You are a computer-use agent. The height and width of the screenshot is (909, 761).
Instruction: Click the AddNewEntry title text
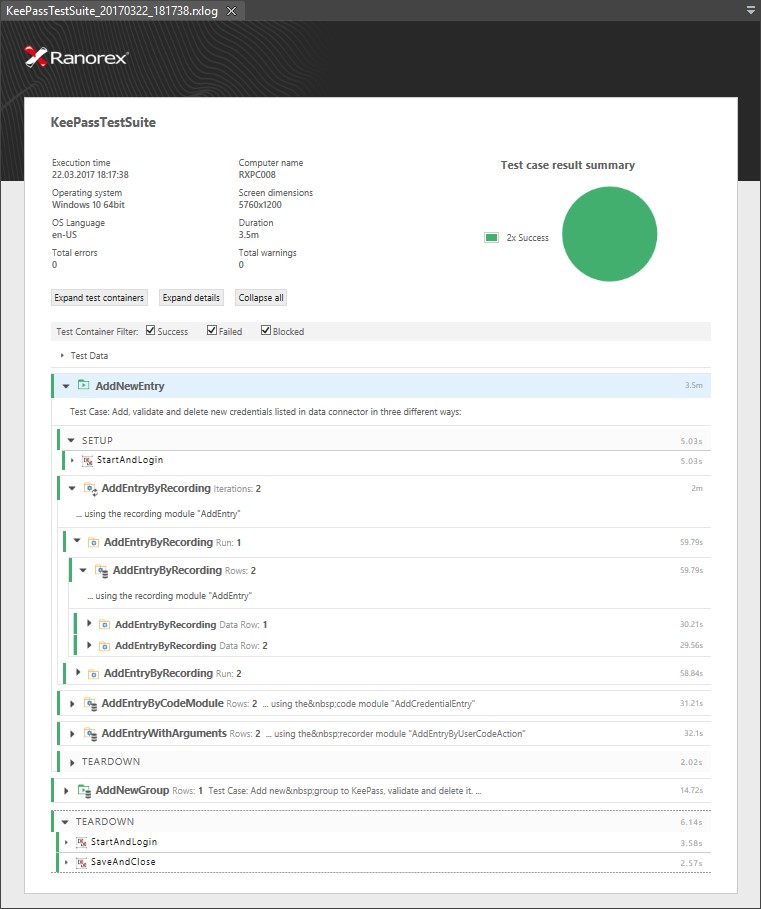130,386
